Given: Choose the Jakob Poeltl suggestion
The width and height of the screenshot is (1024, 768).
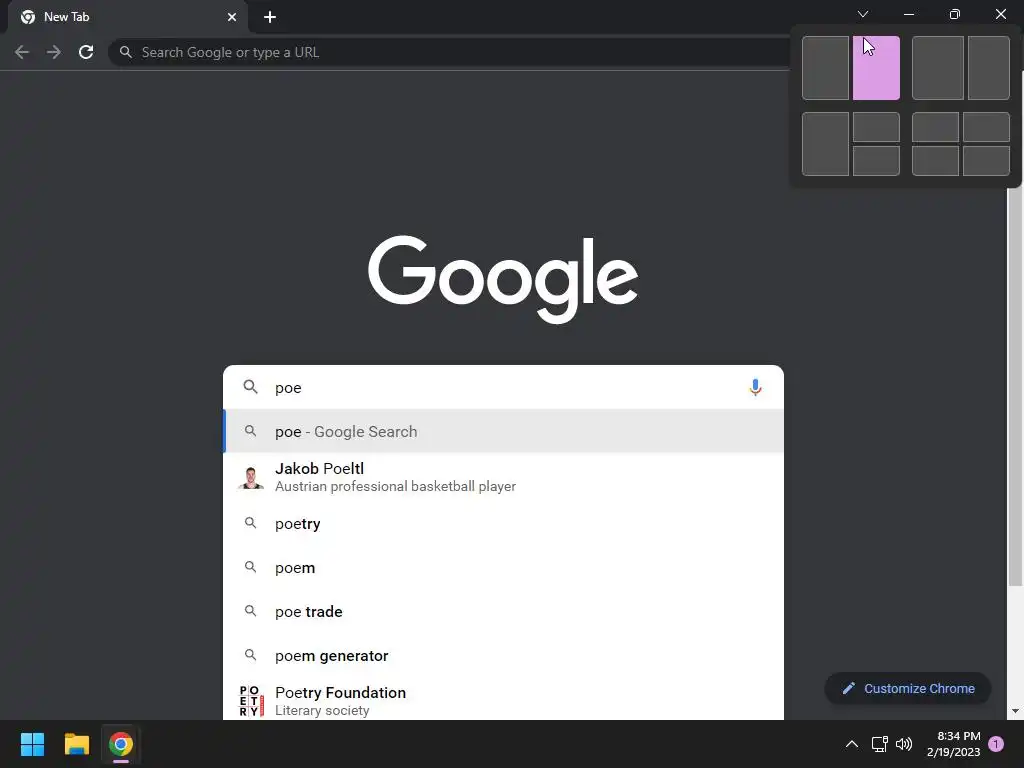Looking at the screenshot, I should click(503, 477).
